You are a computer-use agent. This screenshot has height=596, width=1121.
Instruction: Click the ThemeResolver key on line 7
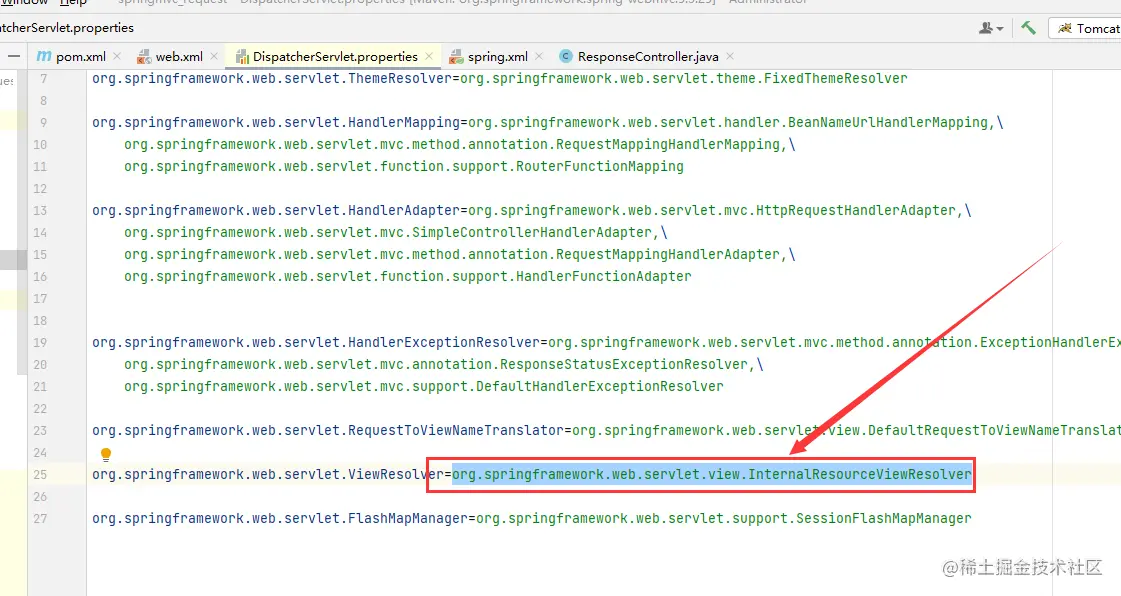tap(400, 79)
